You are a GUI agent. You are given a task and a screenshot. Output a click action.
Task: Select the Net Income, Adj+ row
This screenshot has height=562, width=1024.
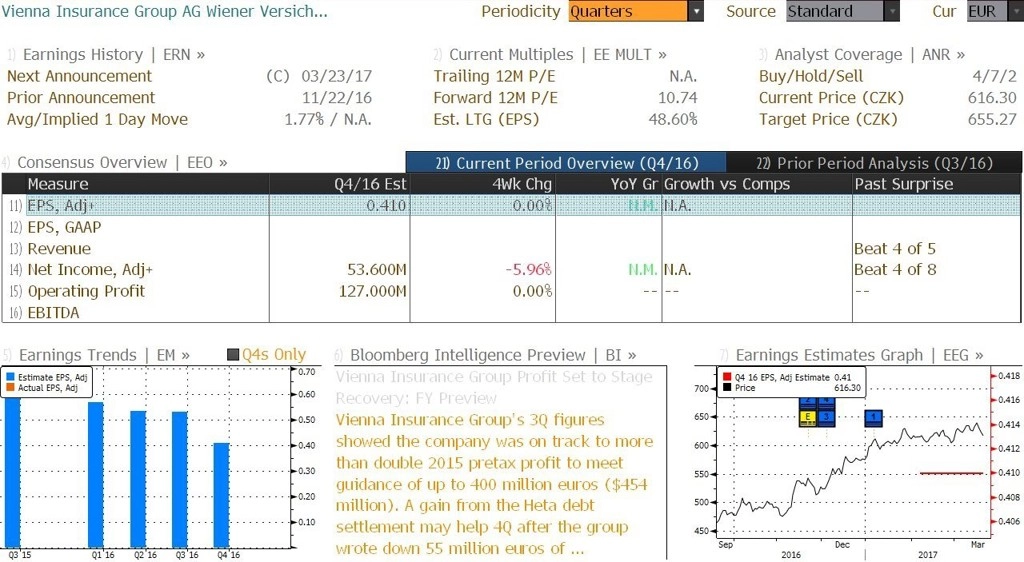[511, 270]
